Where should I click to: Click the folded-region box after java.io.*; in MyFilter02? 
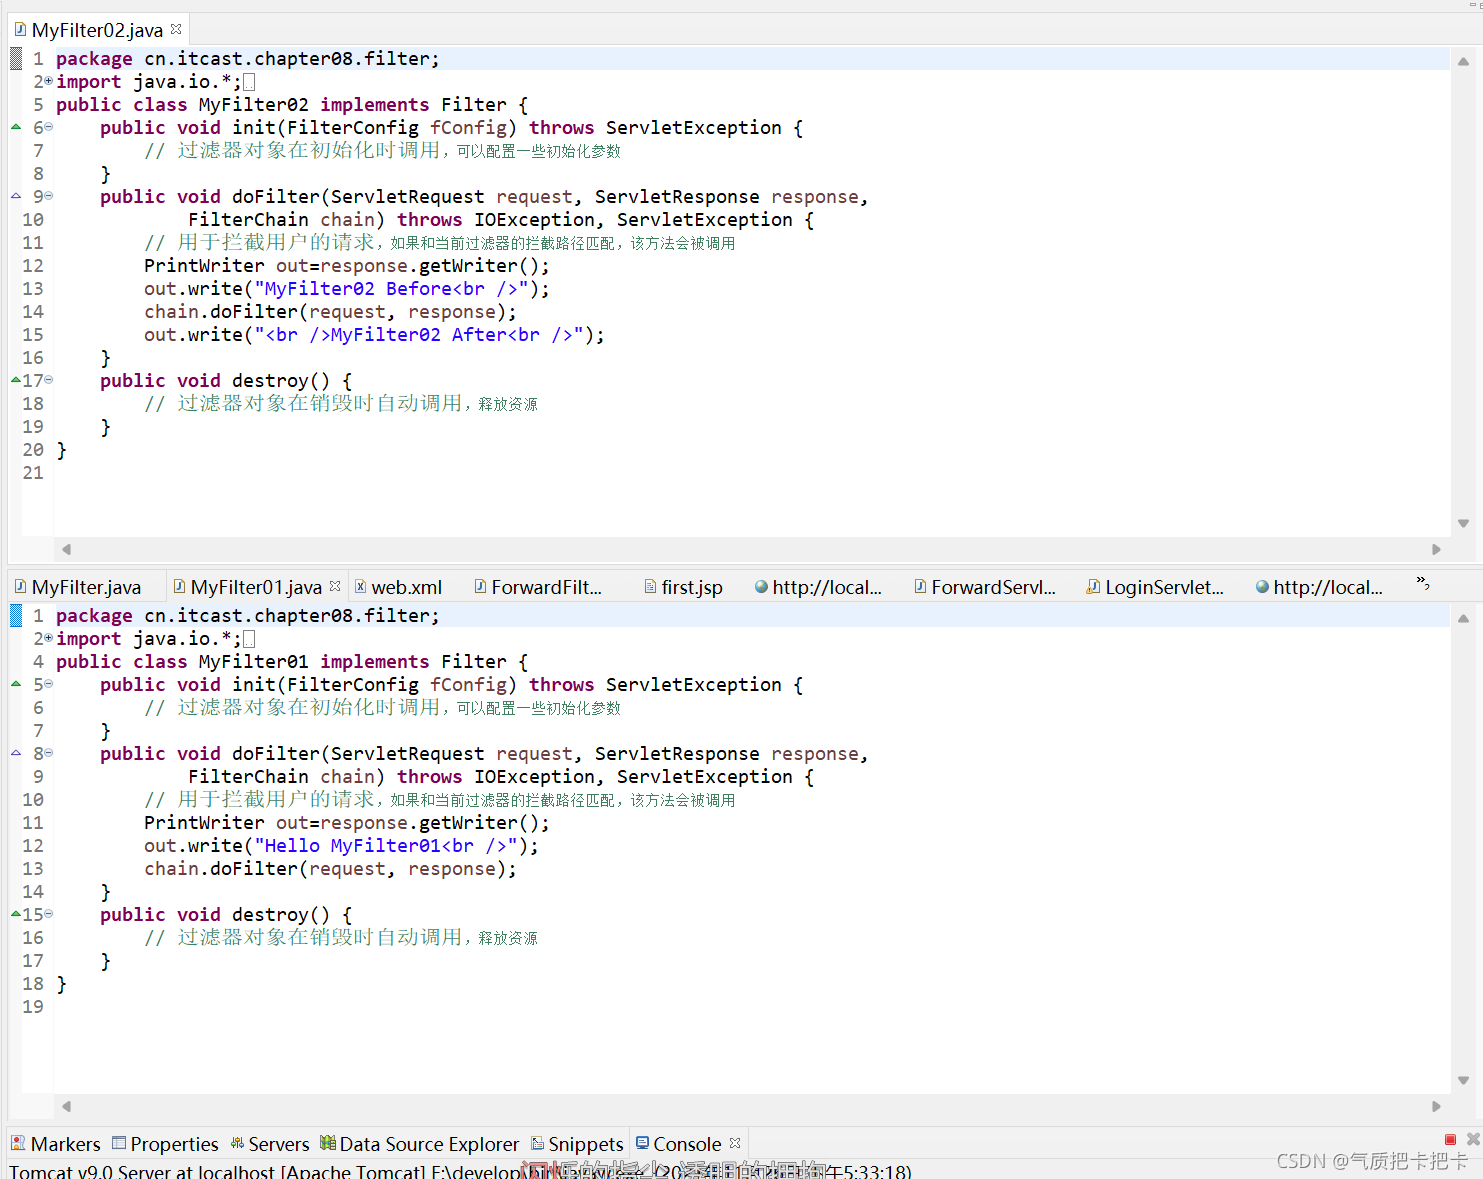pos(249,82)
